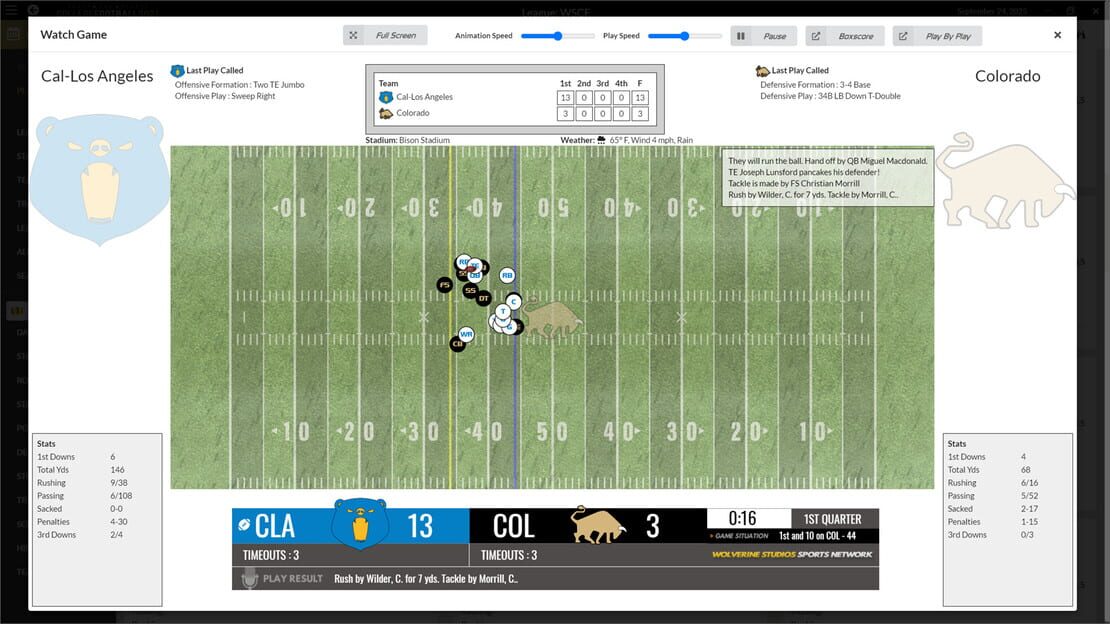Close the Watch Game dialog
Screen dimensions: 1110x624
point(1058,35)
